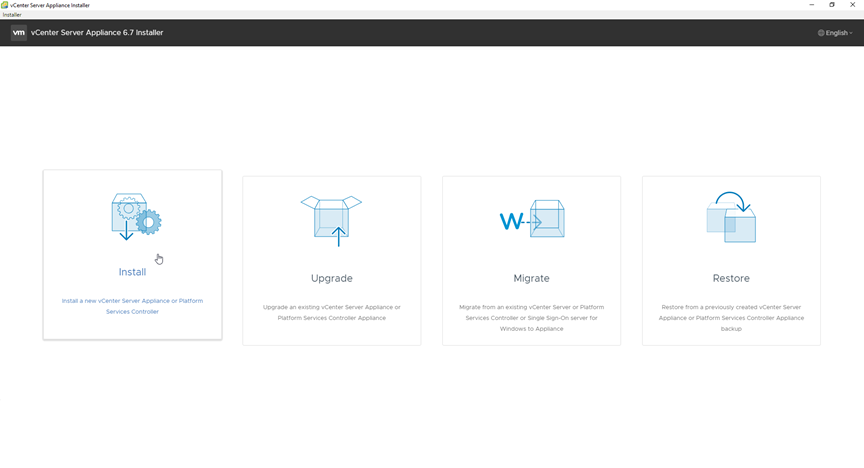Click the globe icon beside English

tap(821, 33)
